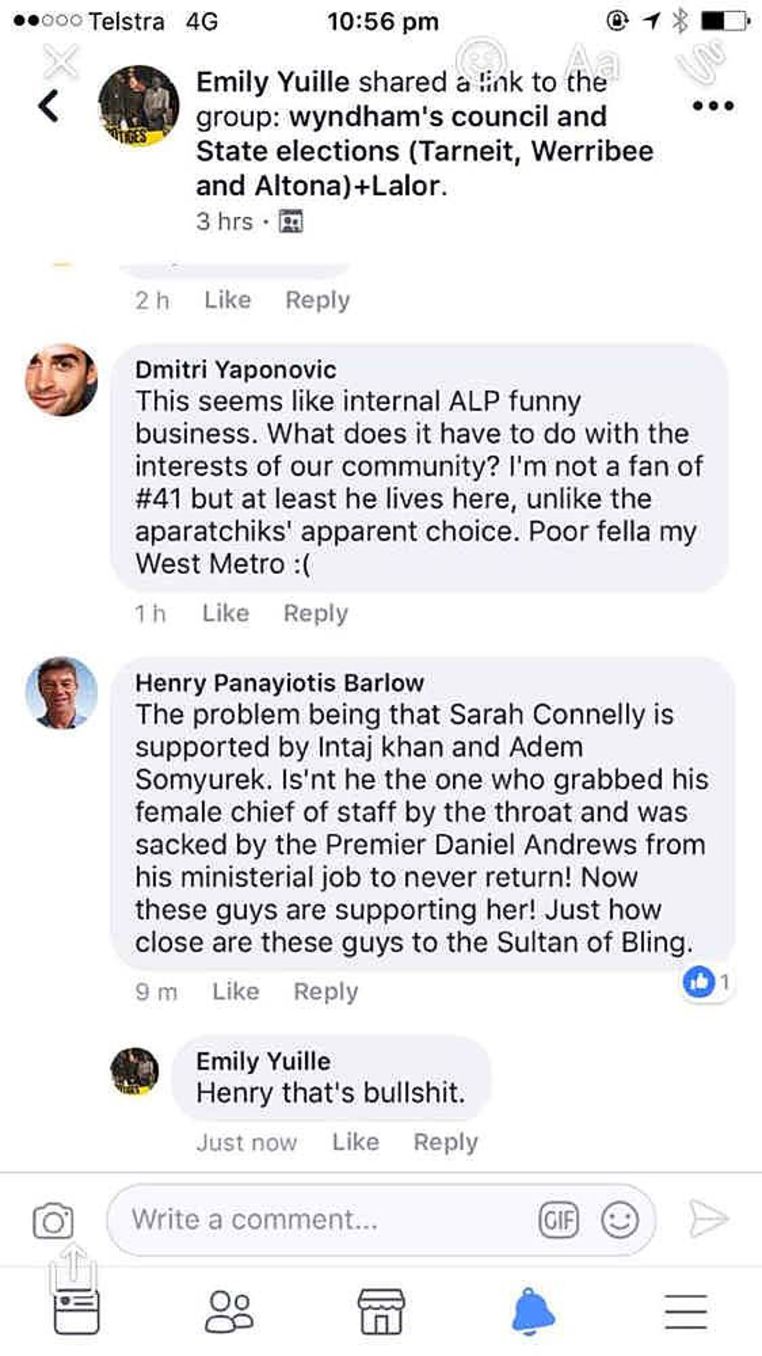Open the Friends tab icon
This screenshot has height=1356, width=762.
tap(229, 1311)
